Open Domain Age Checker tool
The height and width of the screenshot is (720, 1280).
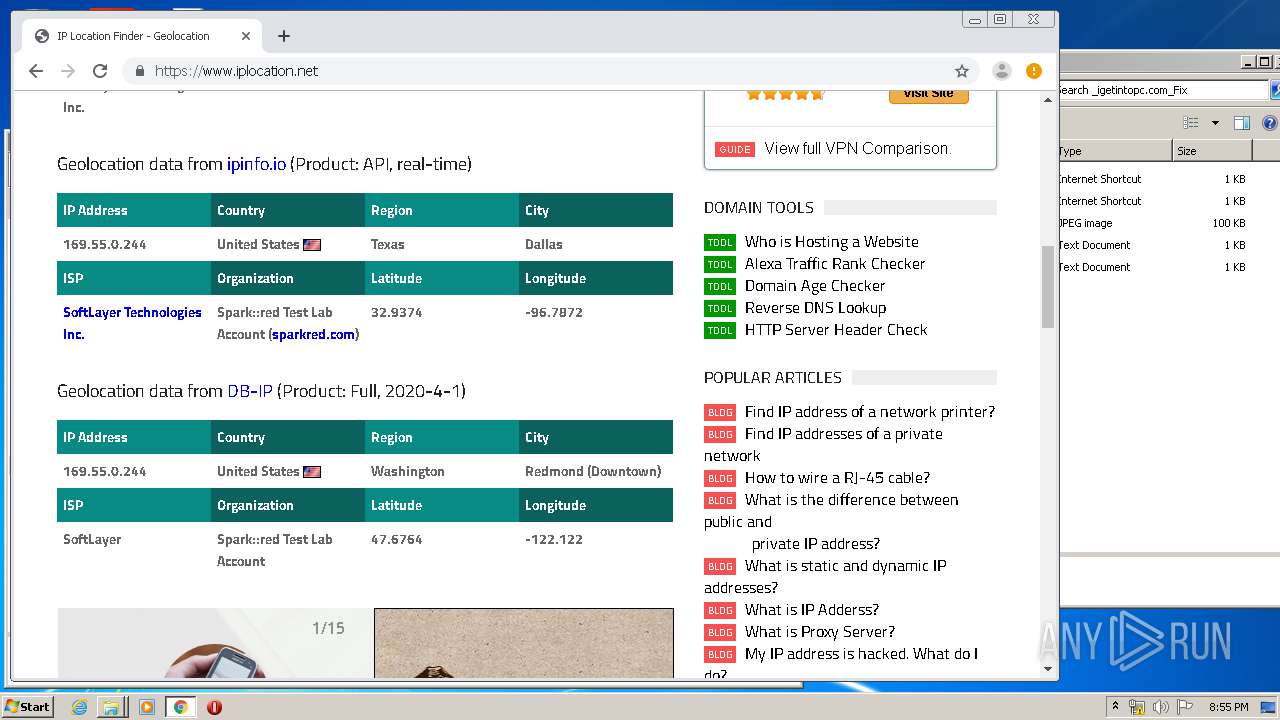pyautogui.click(x=815, y=286)
